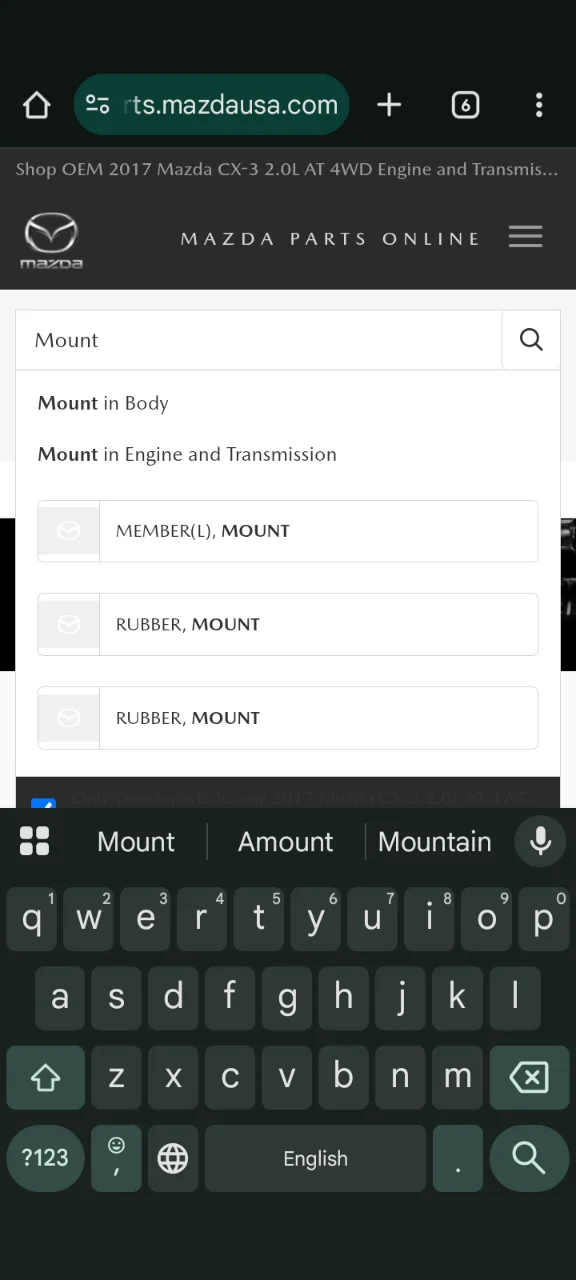The image size is (576, 1280).
Task: Open the keyboard apps grid menu
Action: pyautogui.click(x=34, y=841)
